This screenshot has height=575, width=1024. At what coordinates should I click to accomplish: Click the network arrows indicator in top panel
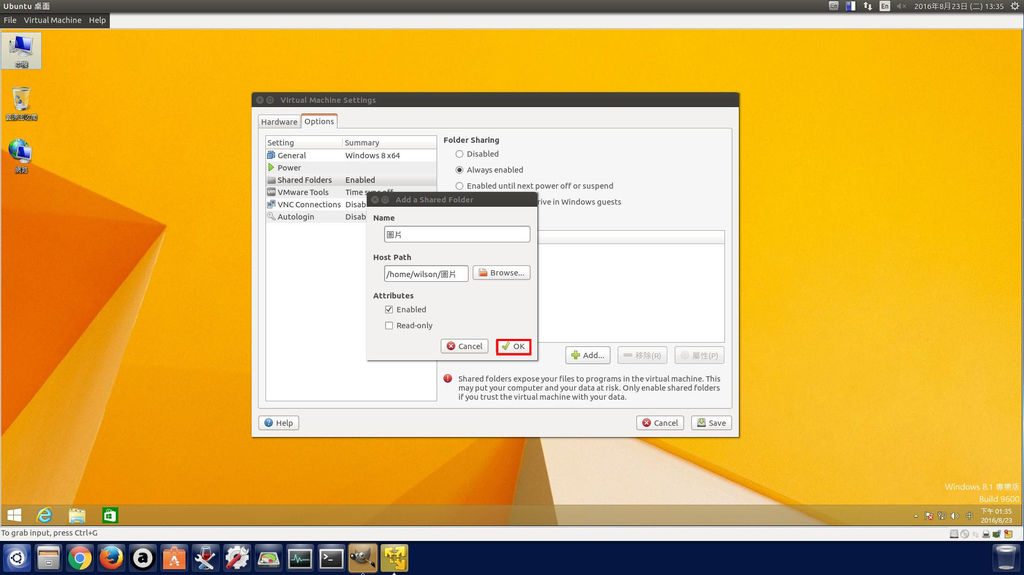(867, 6)
